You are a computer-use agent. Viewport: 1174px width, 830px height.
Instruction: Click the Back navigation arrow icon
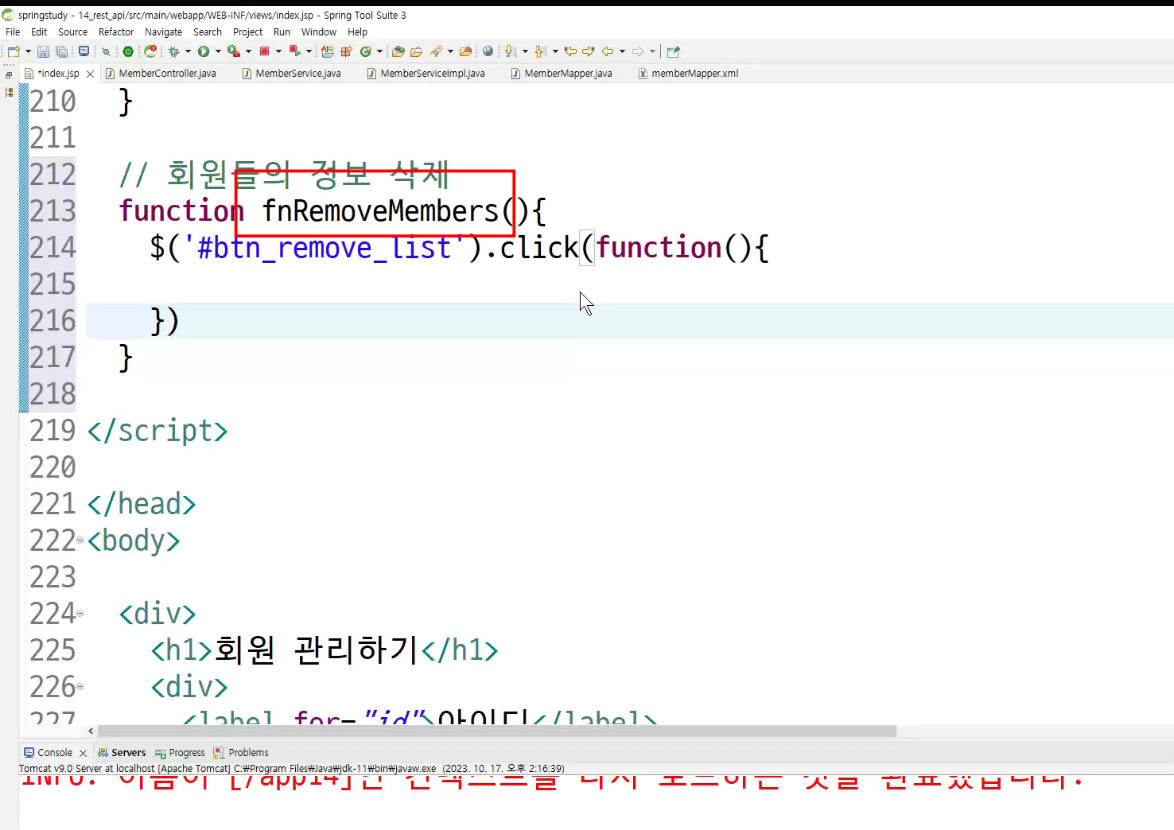pyautogui.click(x=607, y=52)
